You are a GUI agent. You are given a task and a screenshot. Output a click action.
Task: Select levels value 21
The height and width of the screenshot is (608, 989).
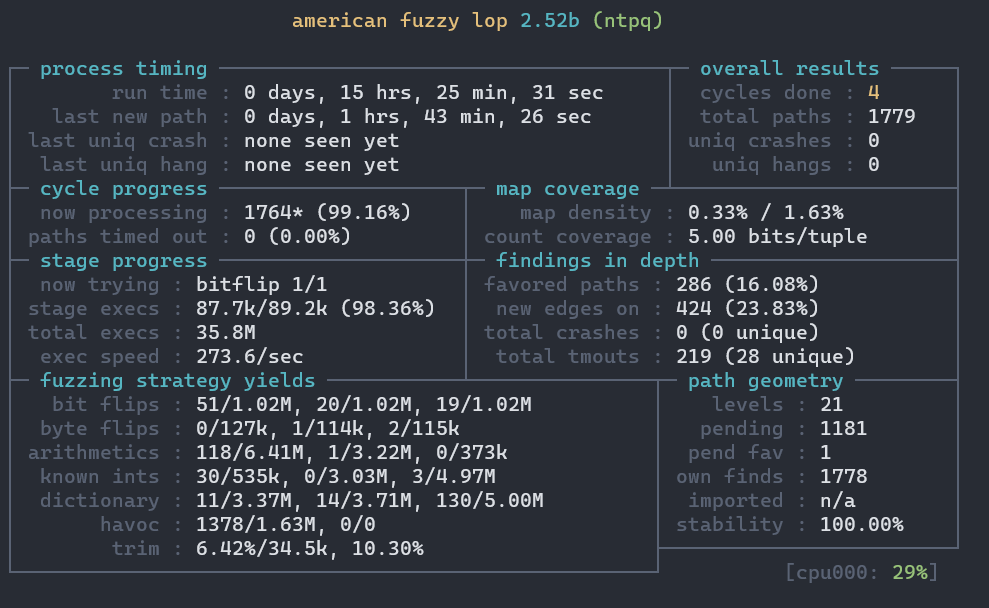click(x=831, y=404)
